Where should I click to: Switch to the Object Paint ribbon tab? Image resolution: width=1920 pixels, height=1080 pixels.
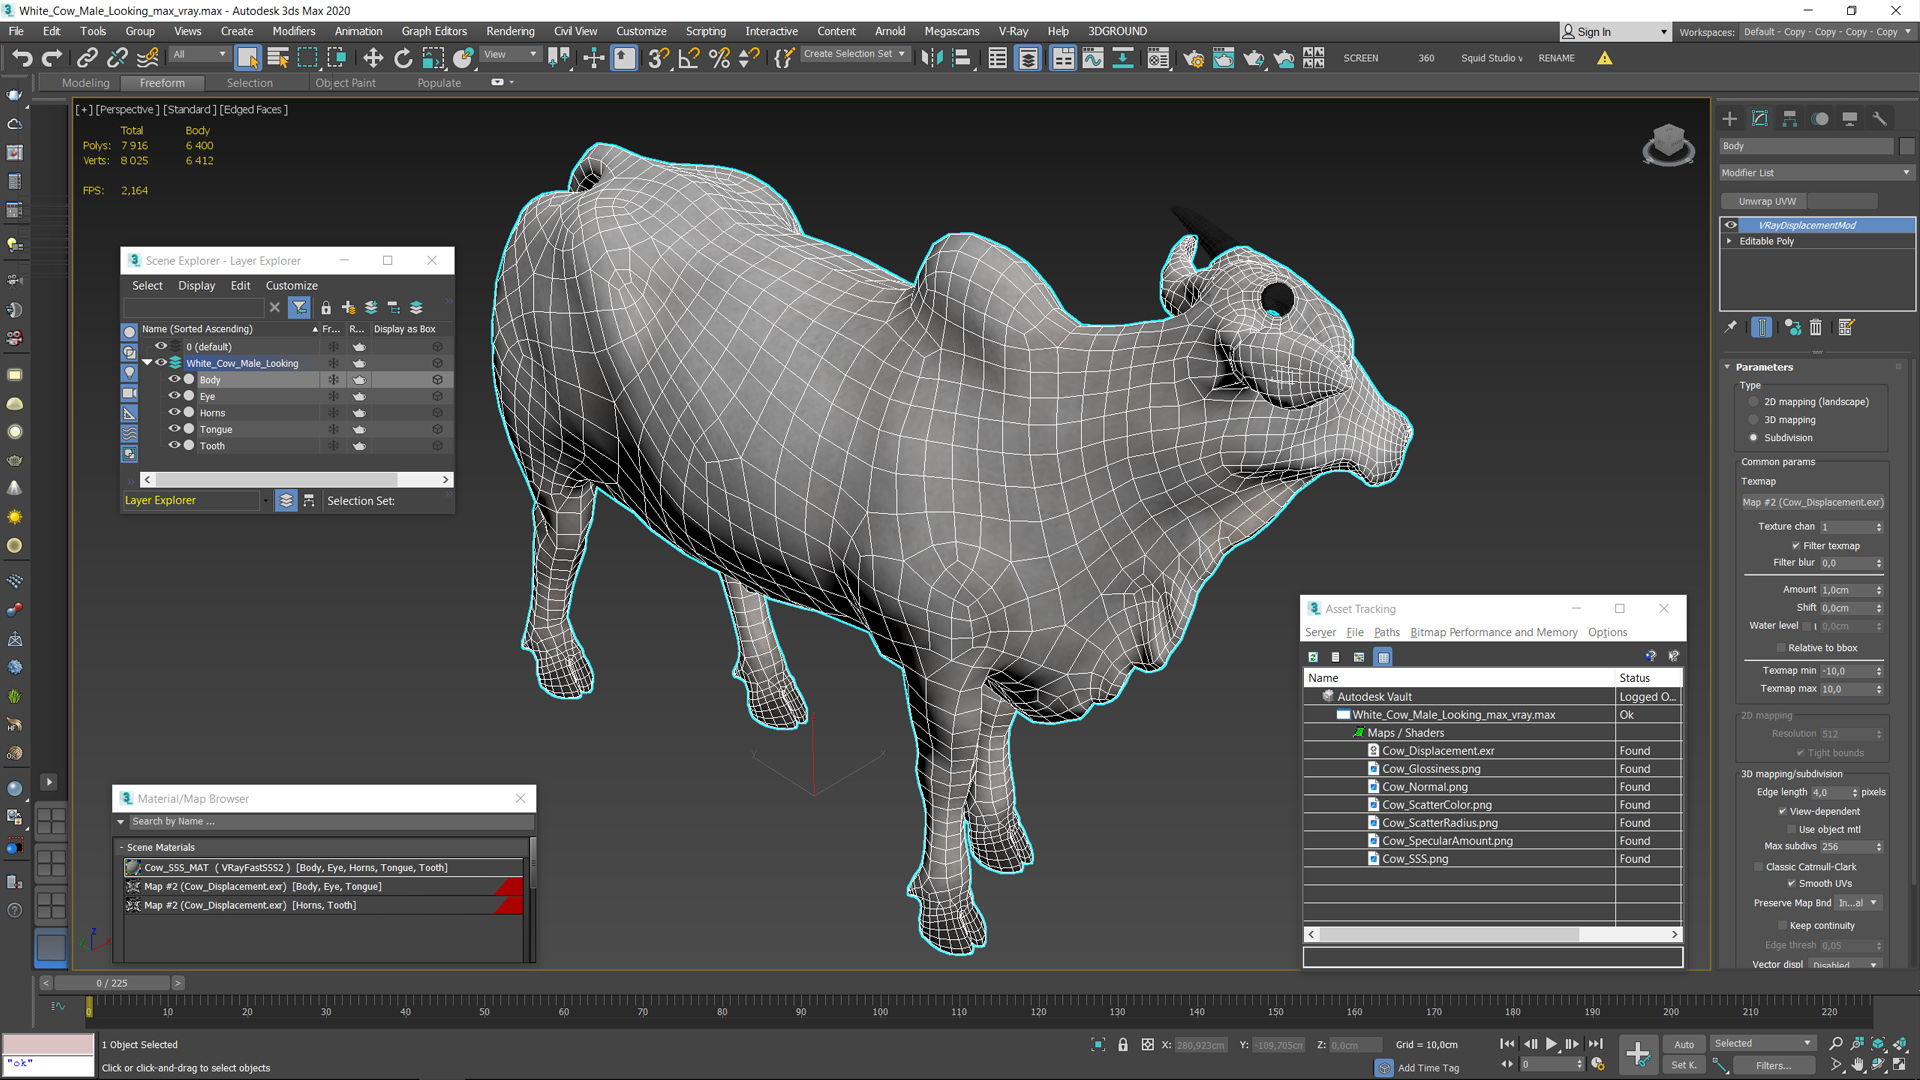tap(345, 83)
